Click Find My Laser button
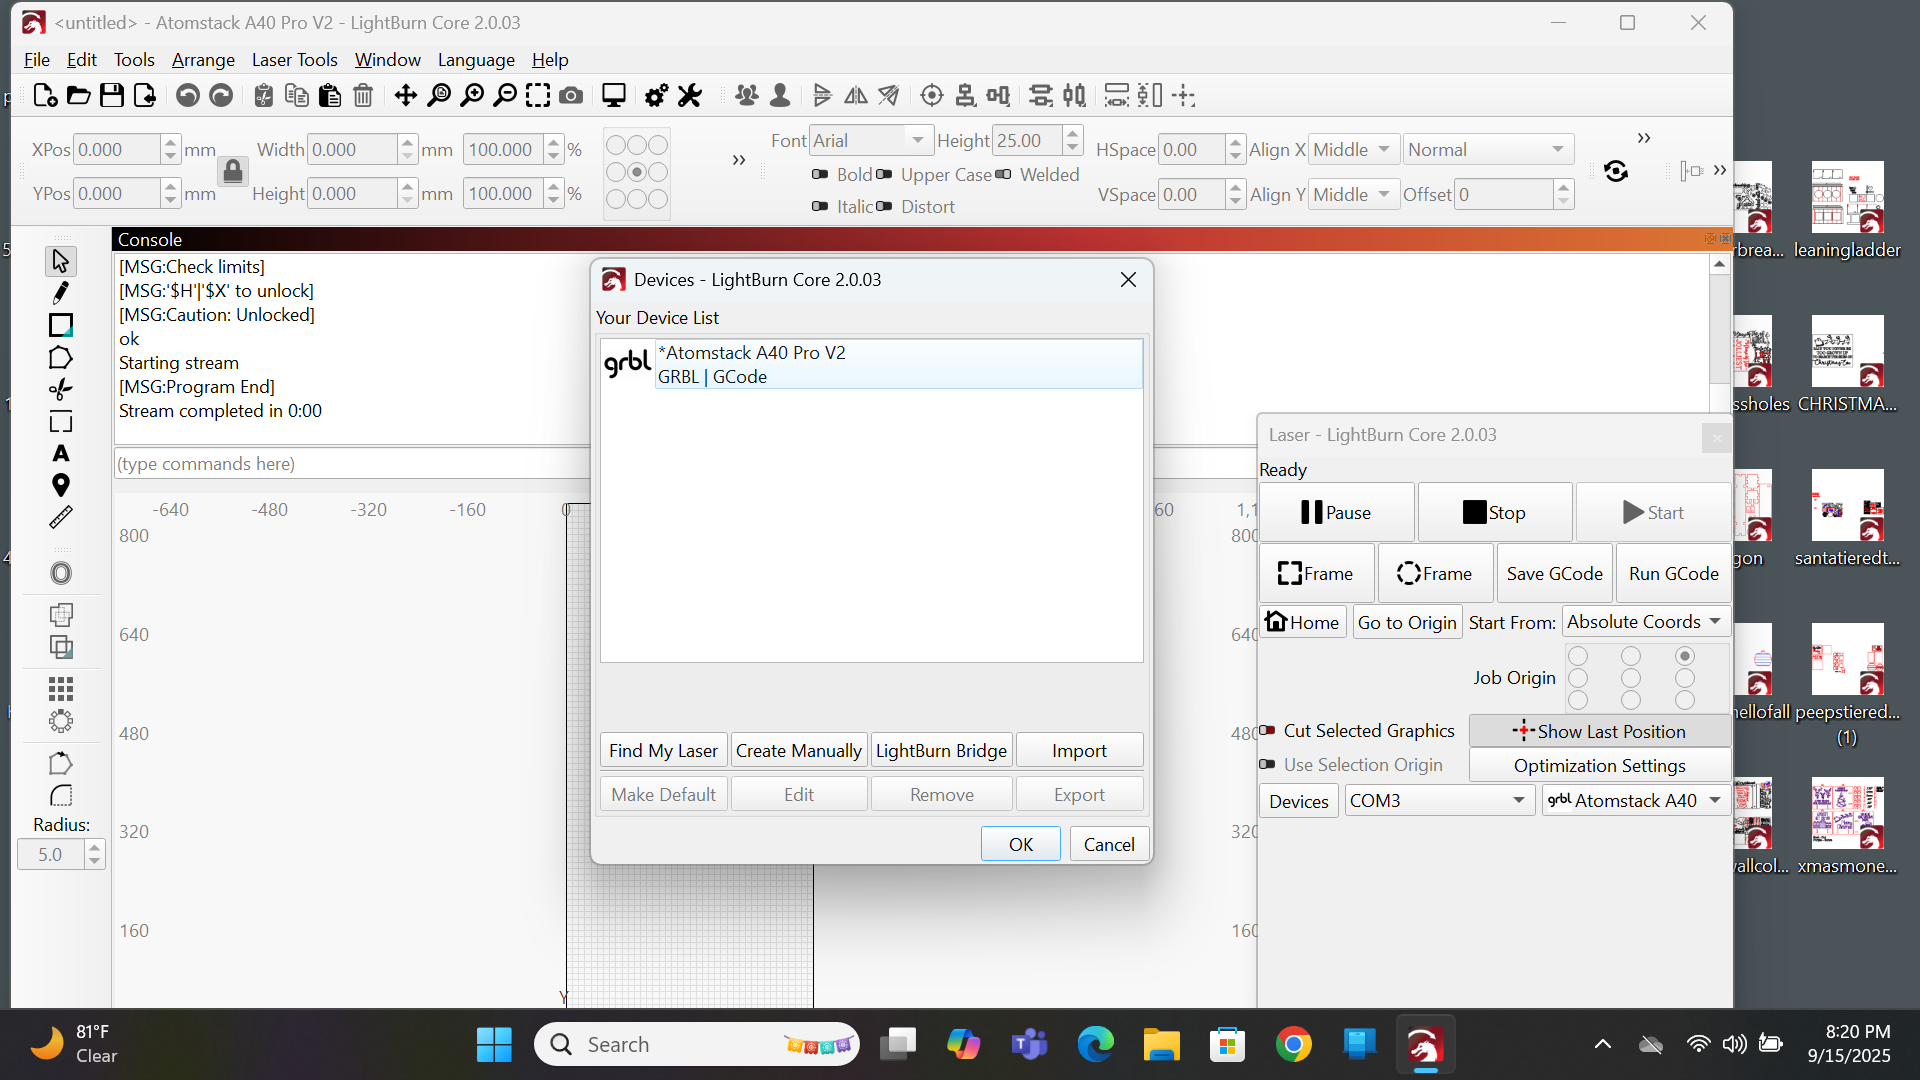This screenshot has height=1080, width=1920. click(x=663, y=751)
